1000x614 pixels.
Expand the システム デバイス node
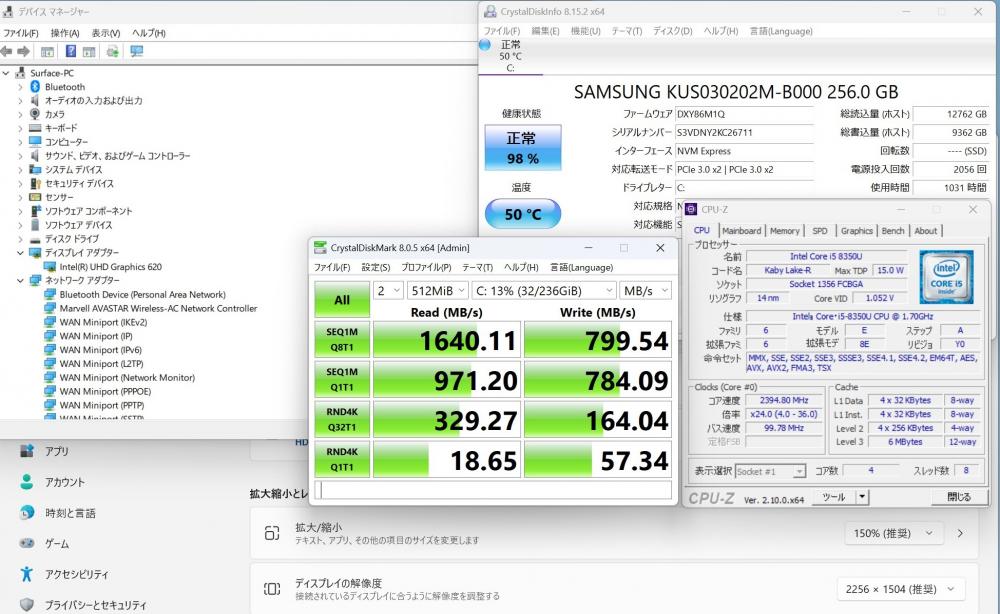(20, 170)
